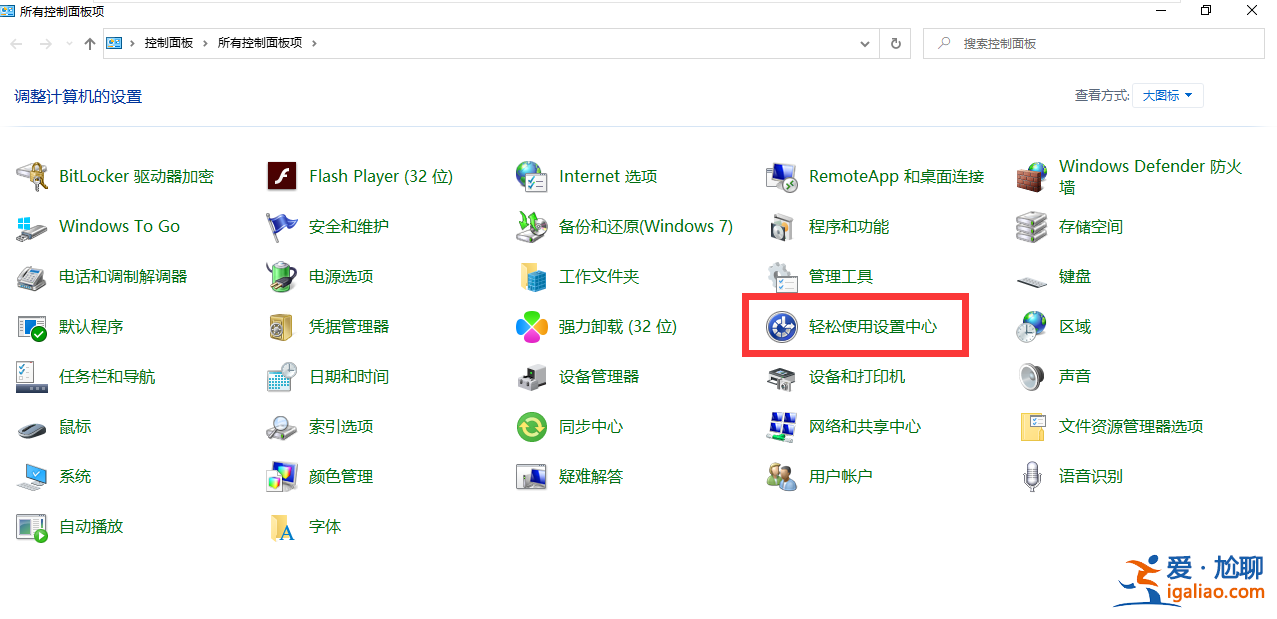Open the 大图标 view dropdown
This screenshot has width=1277, height=619.
(1166, 95)
